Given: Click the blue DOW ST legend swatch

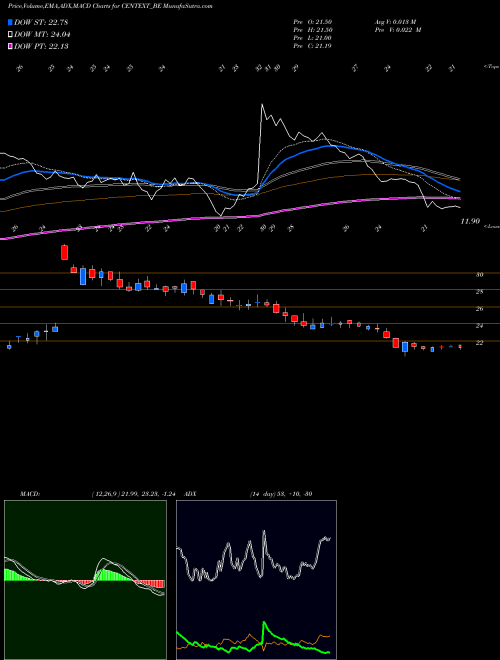Looking at the screenshot, I should (x=11, y=22).
